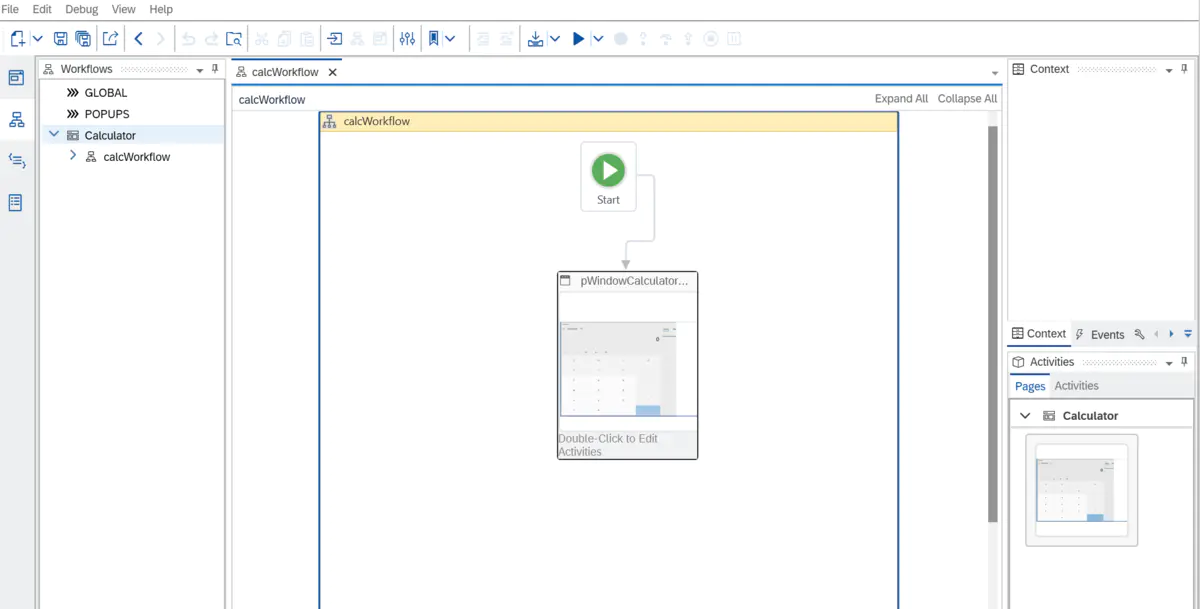Open the Edit menu

point(42,9)
